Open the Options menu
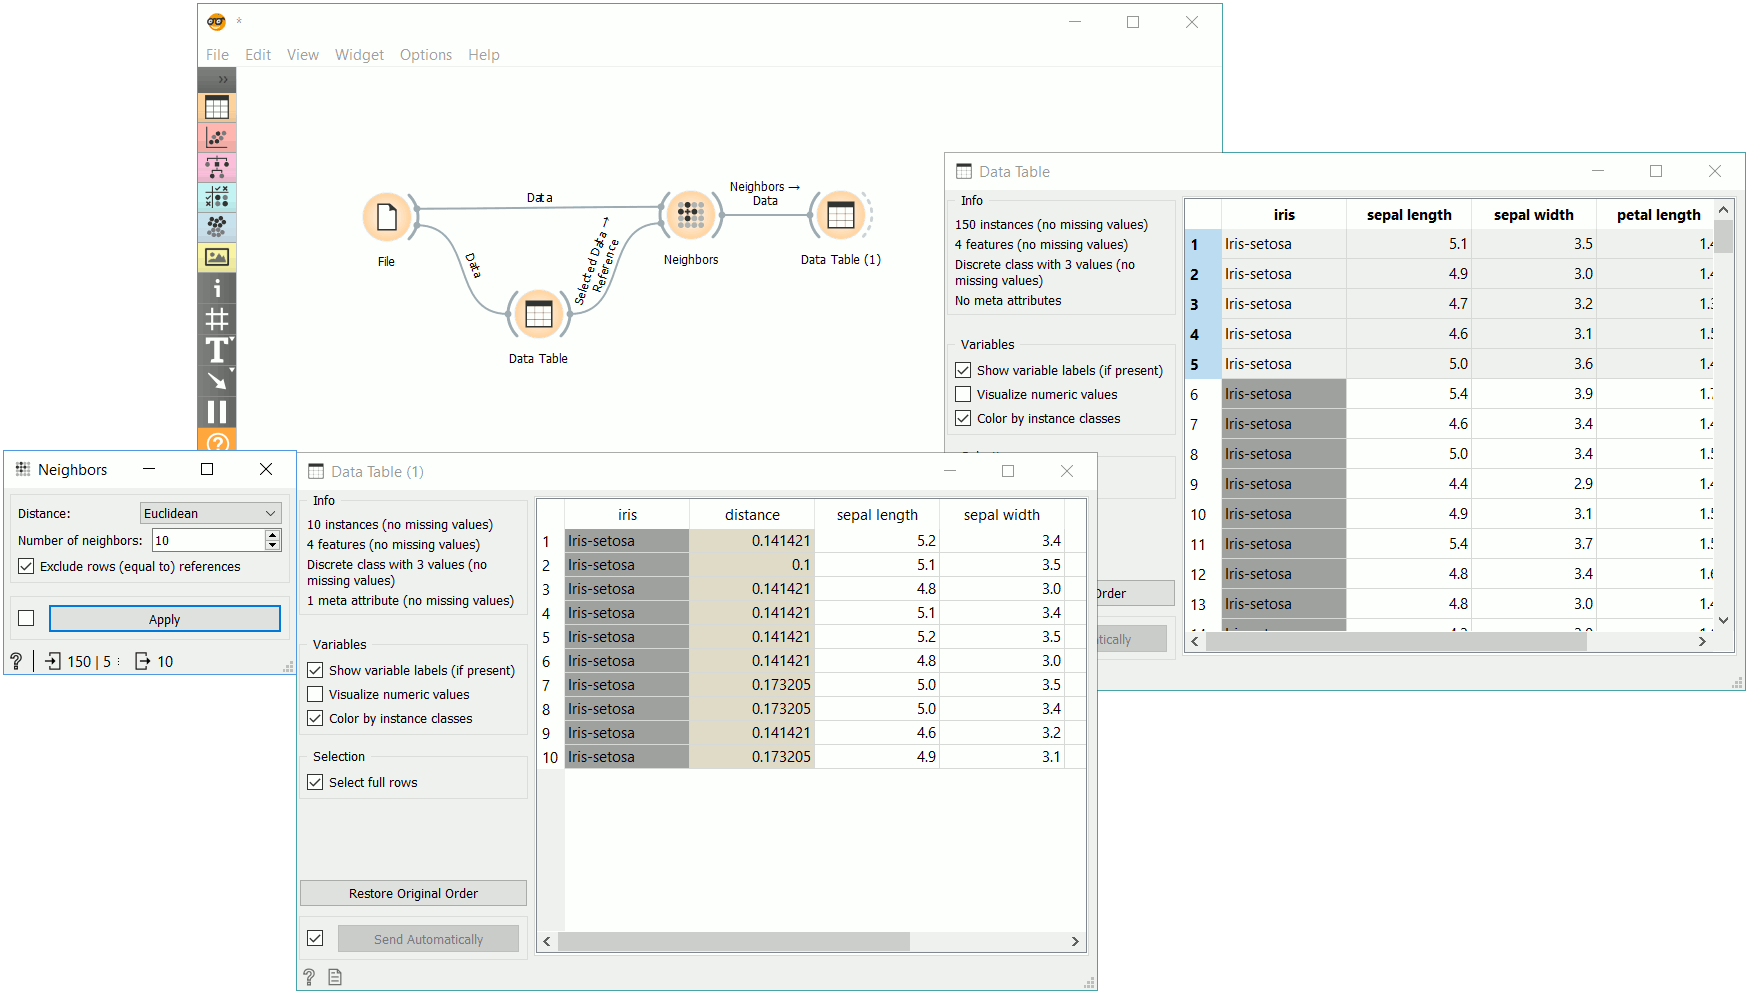 [x=425, y=55]
